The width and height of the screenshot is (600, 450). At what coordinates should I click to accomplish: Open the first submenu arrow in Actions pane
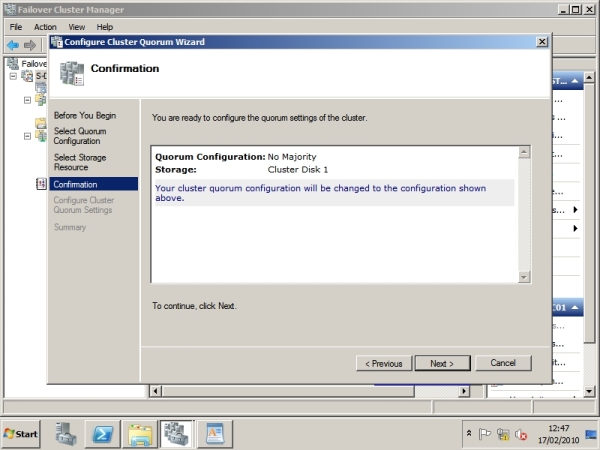pyautogui.click(x=575, y=210)
